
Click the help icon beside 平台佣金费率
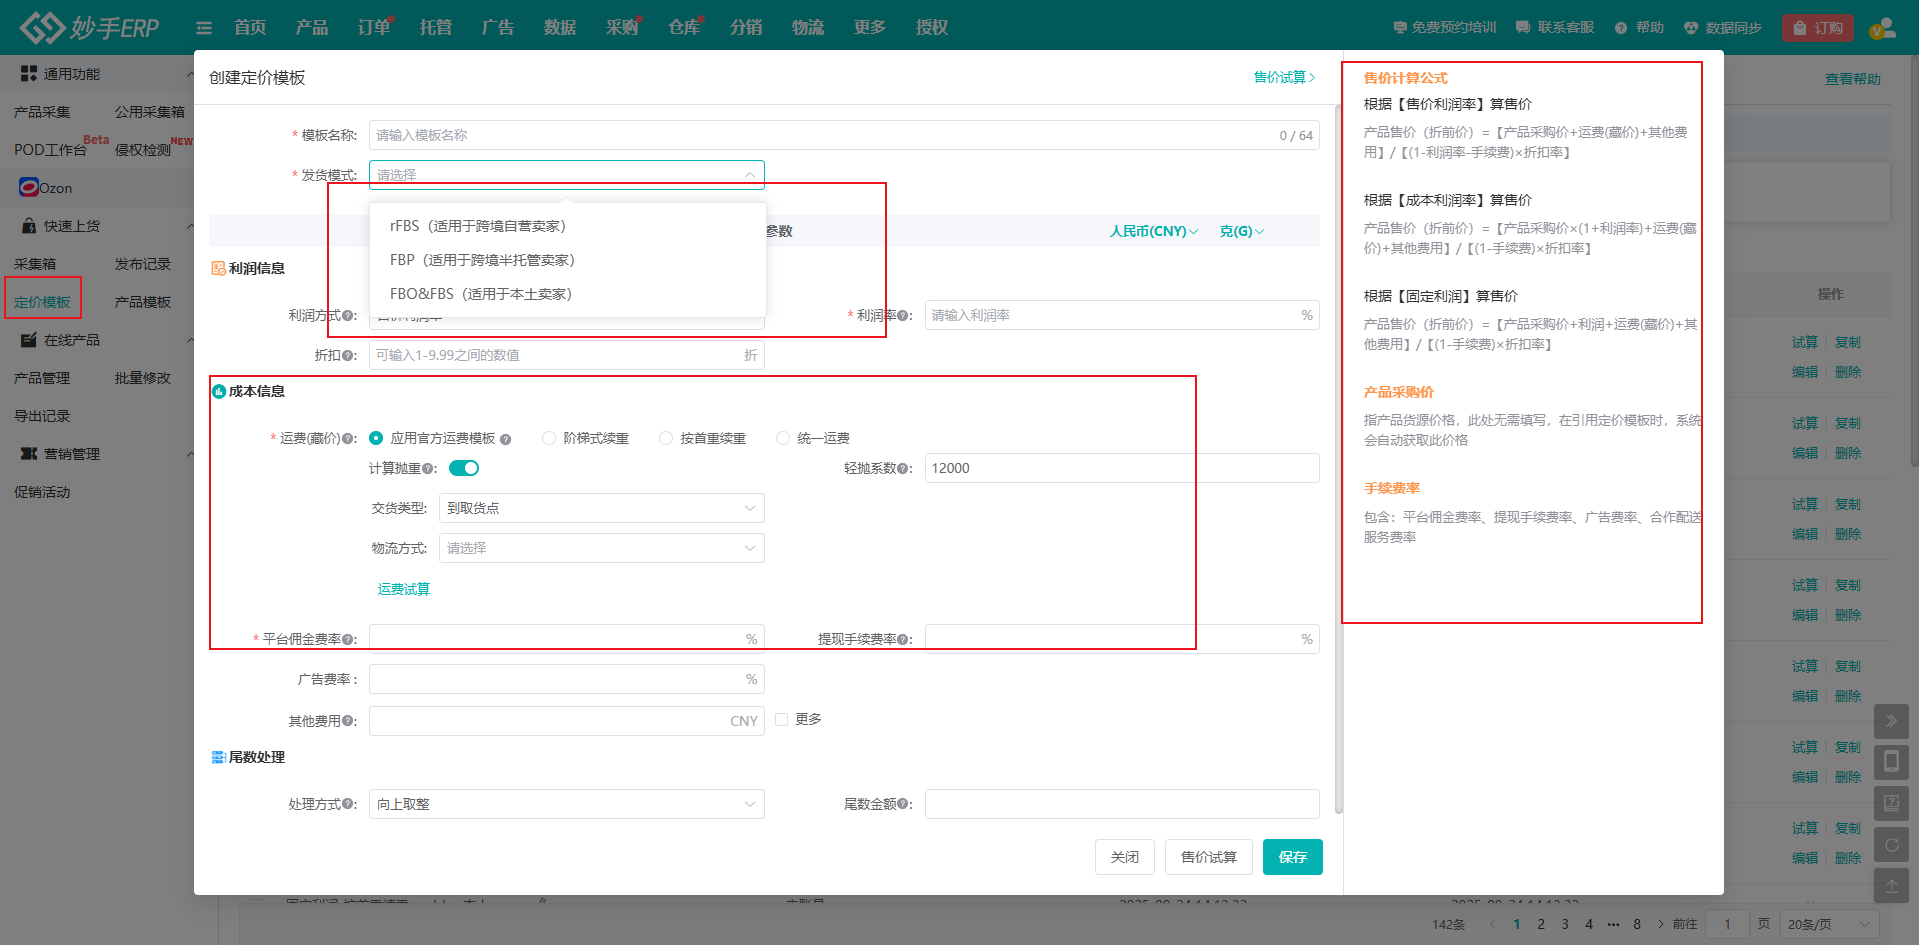click(349, 640)
